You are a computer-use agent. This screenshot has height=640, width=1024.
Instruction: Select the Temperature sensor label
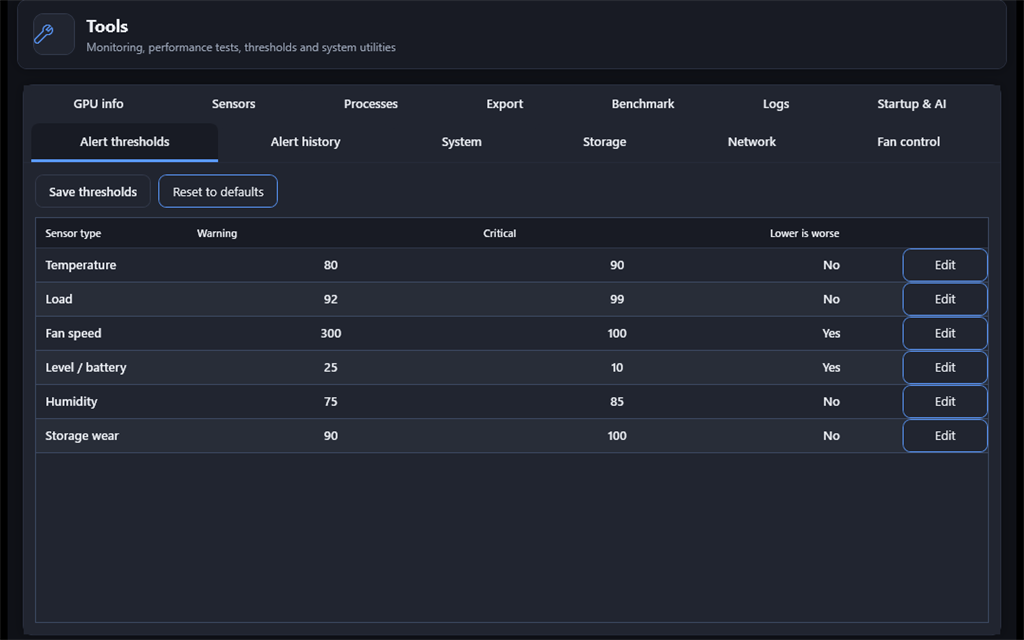click(x=81, y=265)
